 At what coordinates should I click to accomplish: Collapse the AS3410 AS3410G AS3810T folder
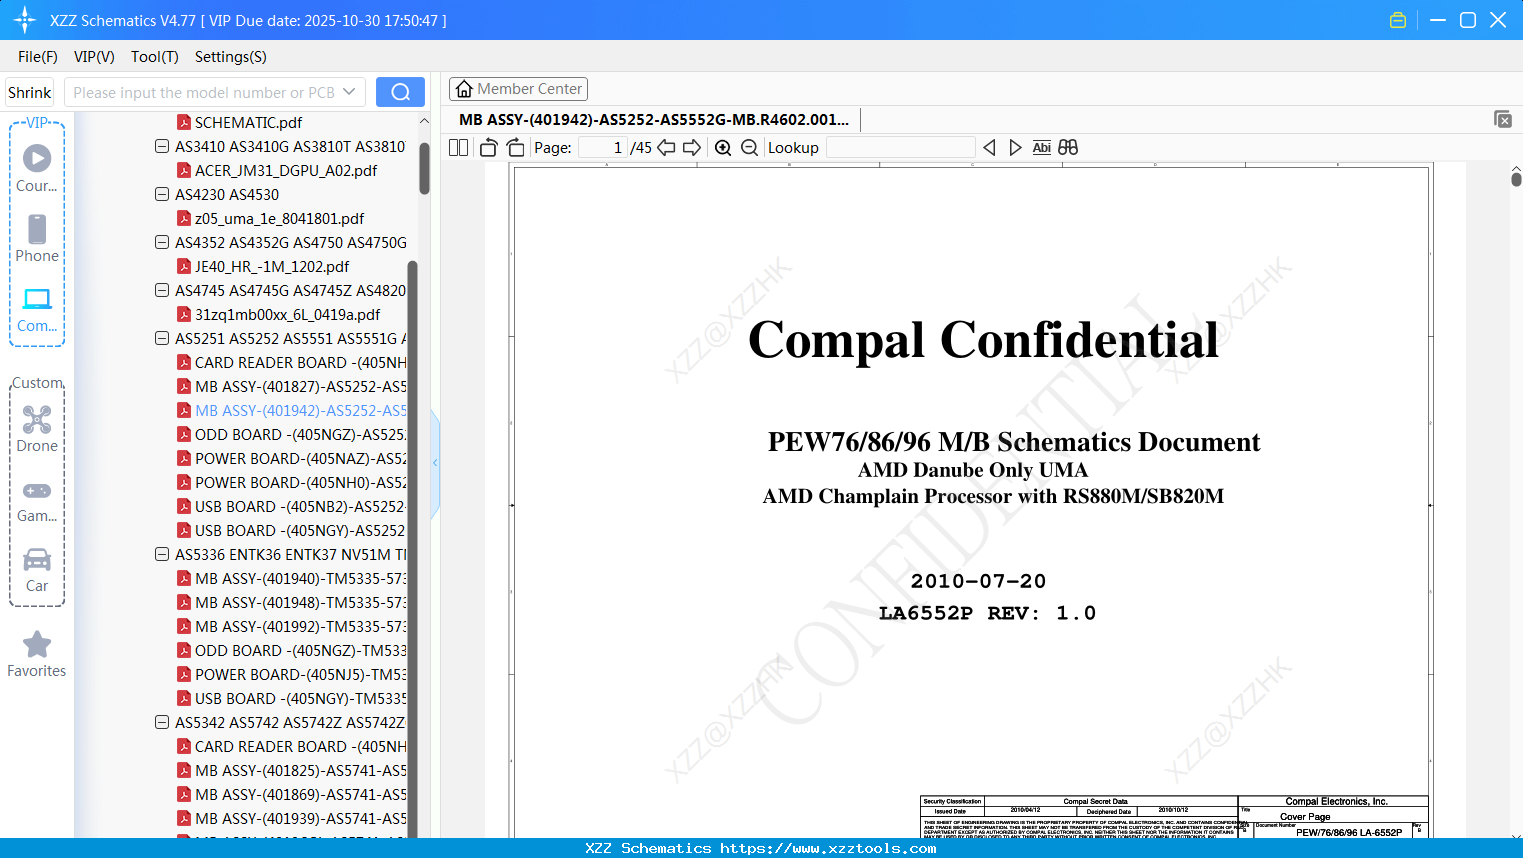162,146
